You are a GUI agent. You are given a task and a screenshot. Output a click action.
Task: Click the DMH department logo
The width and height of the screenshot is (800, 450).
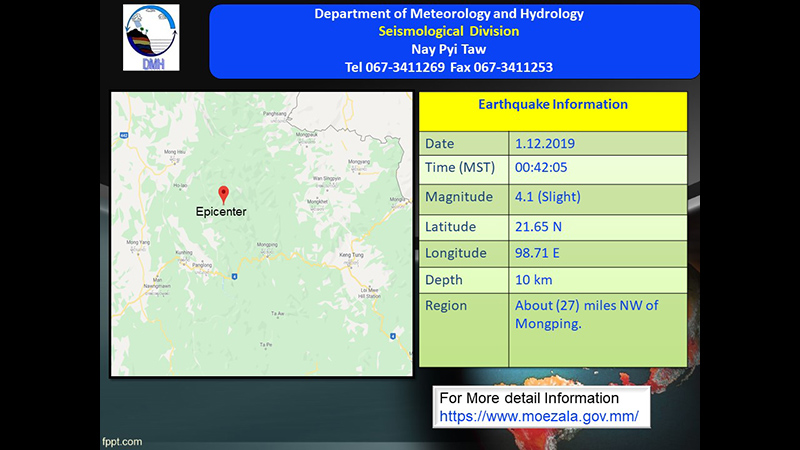click(151, 37)
